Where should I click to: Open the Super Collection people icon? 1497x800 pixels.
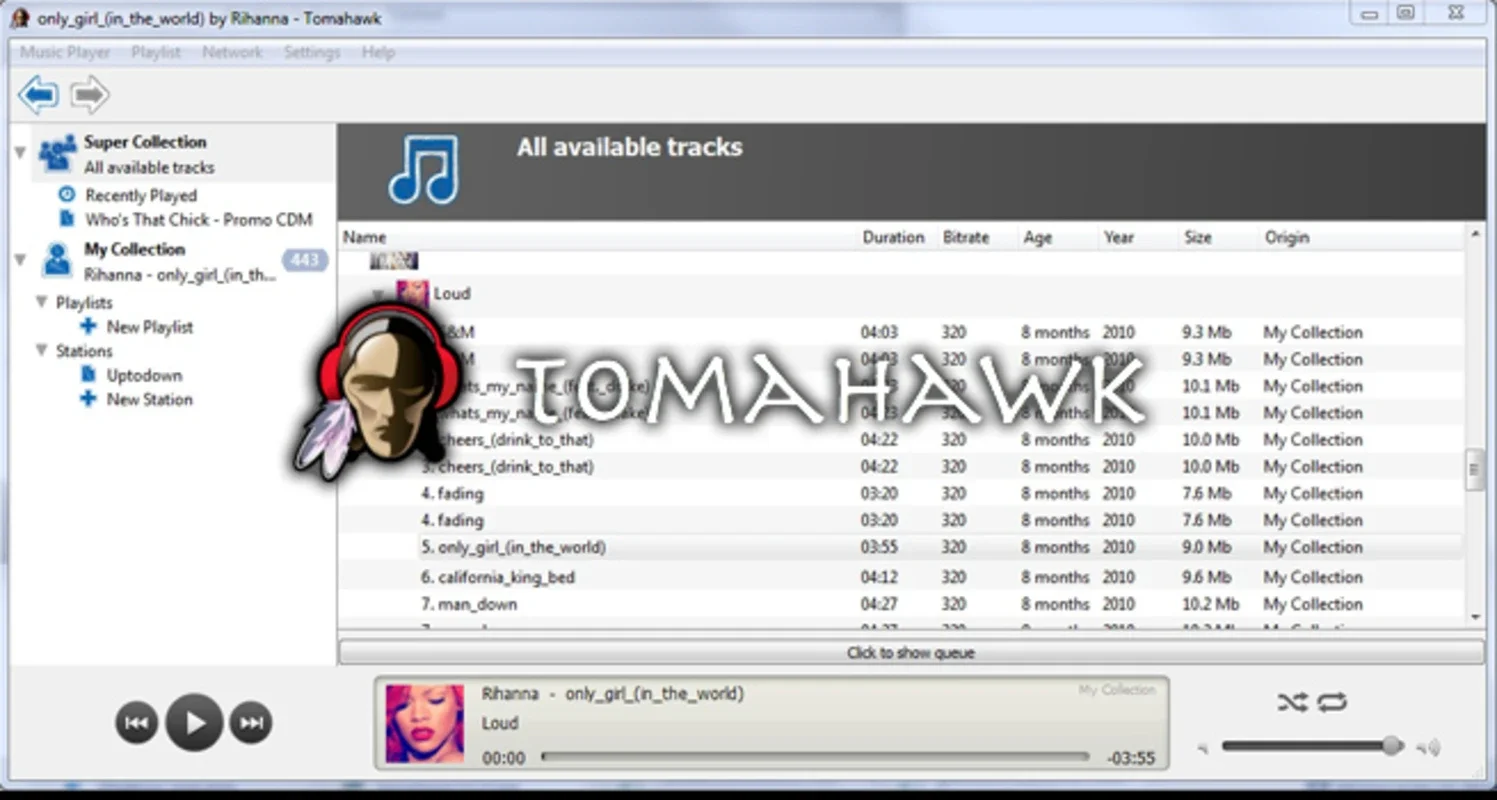pyautogui.click(x=56, y=154)
